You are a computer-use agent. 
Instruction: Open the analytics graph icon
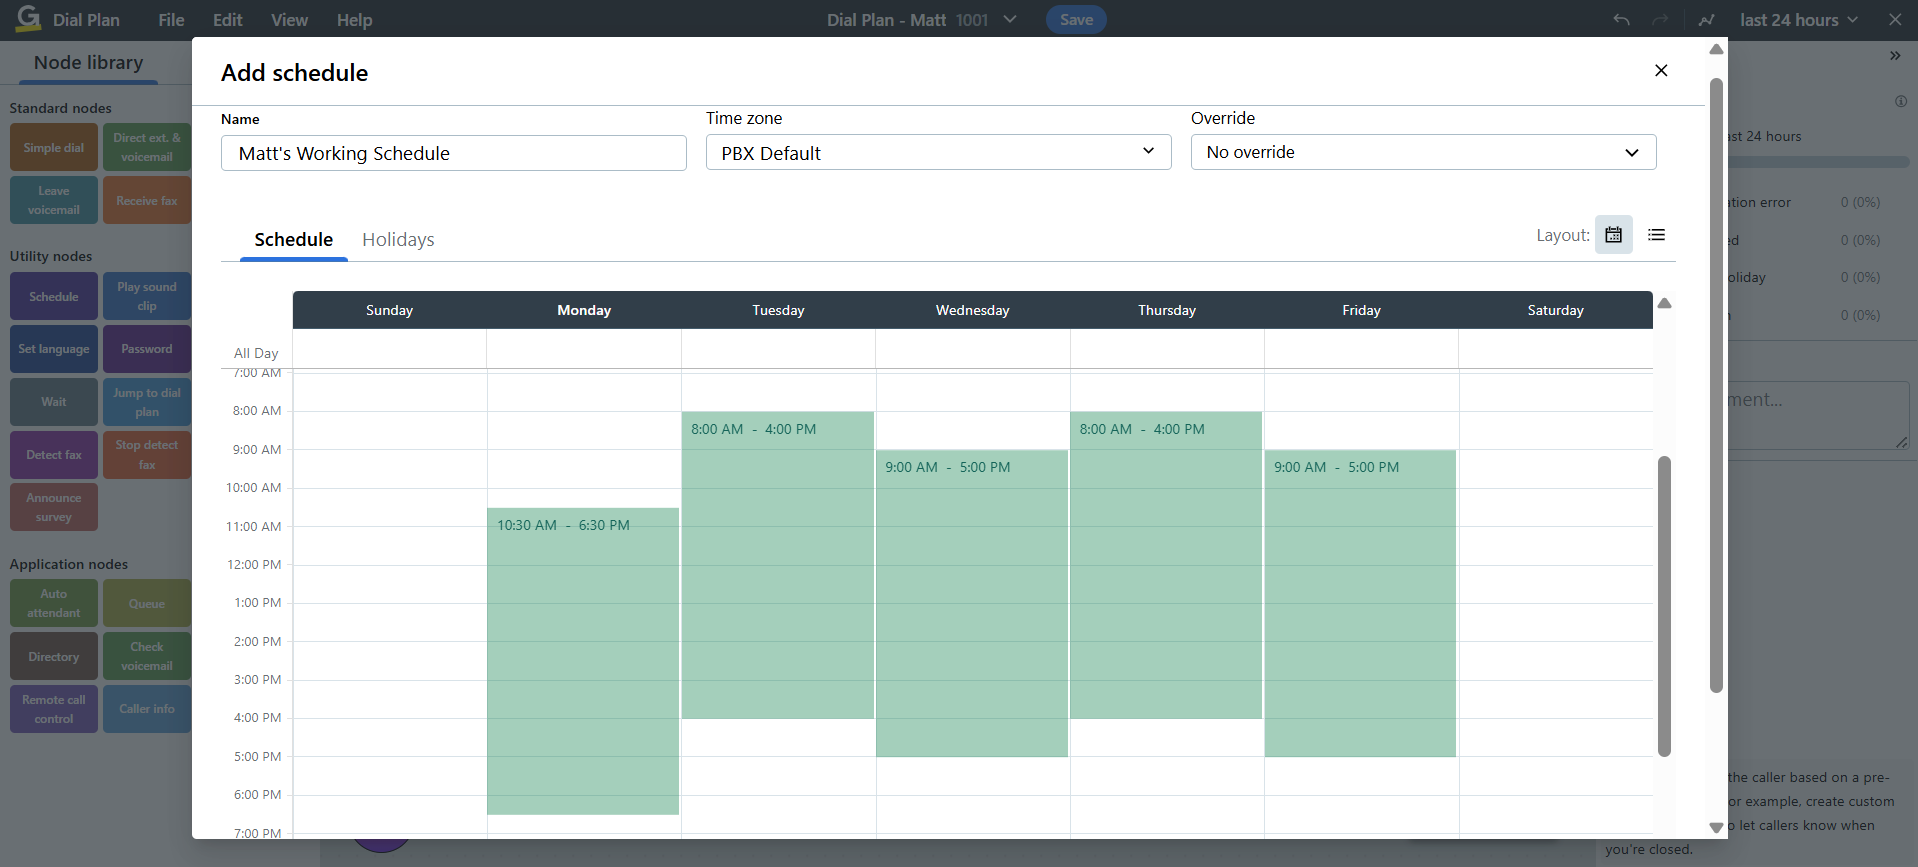(1706, 20)
